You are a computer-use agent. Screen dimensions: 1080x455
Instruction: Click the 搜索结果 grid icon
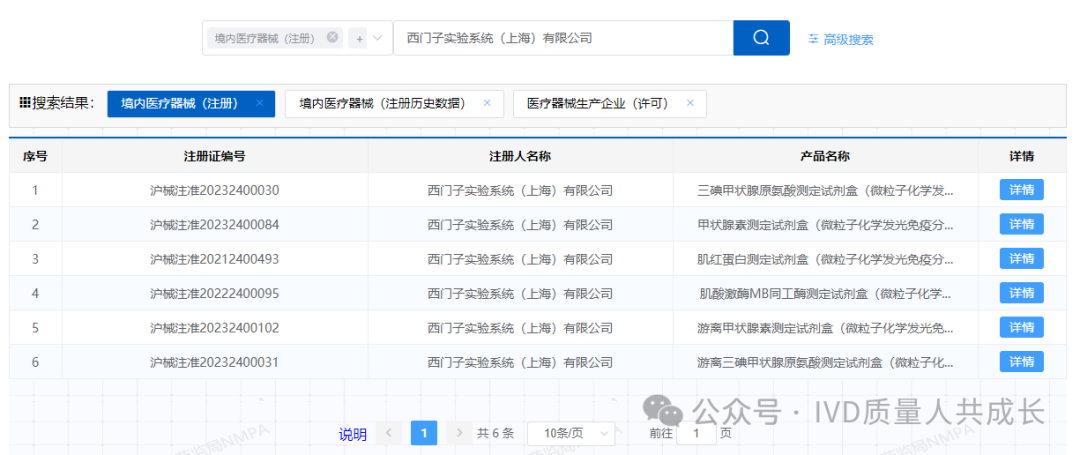pos(24,103)
